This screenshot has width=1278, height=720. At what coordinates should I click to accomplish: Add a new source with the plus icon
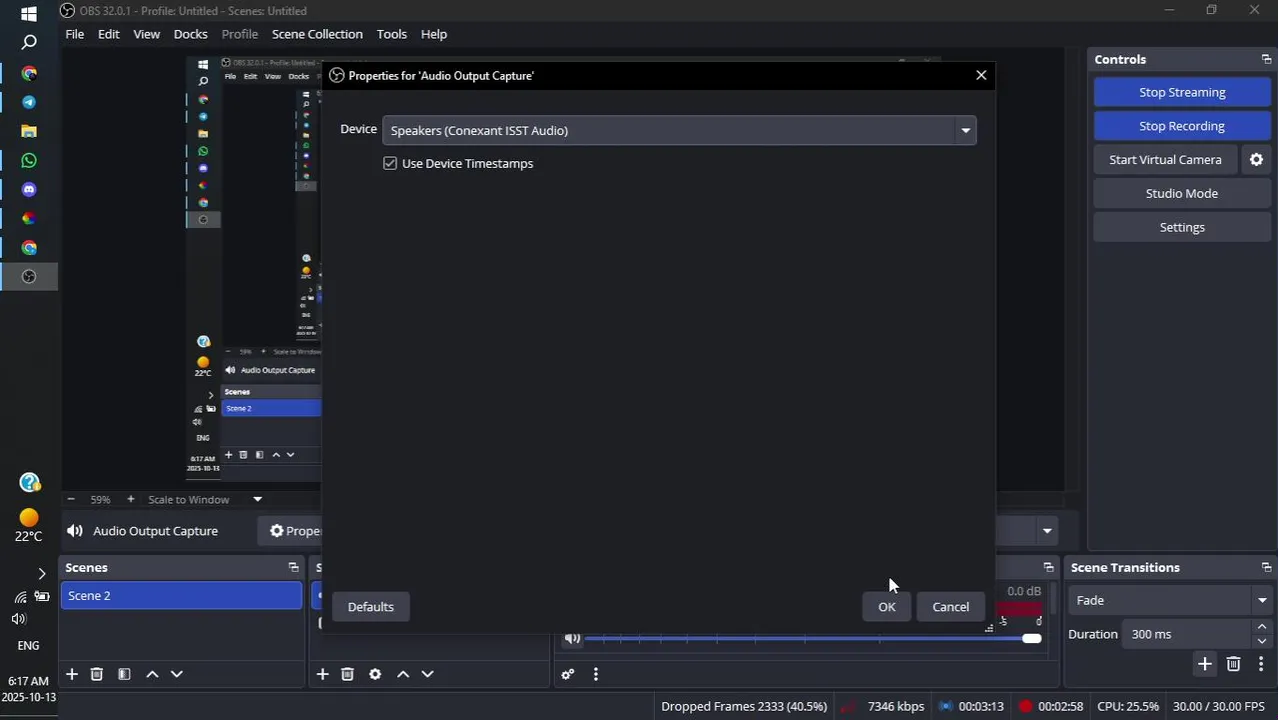click(x=323, y=675)
